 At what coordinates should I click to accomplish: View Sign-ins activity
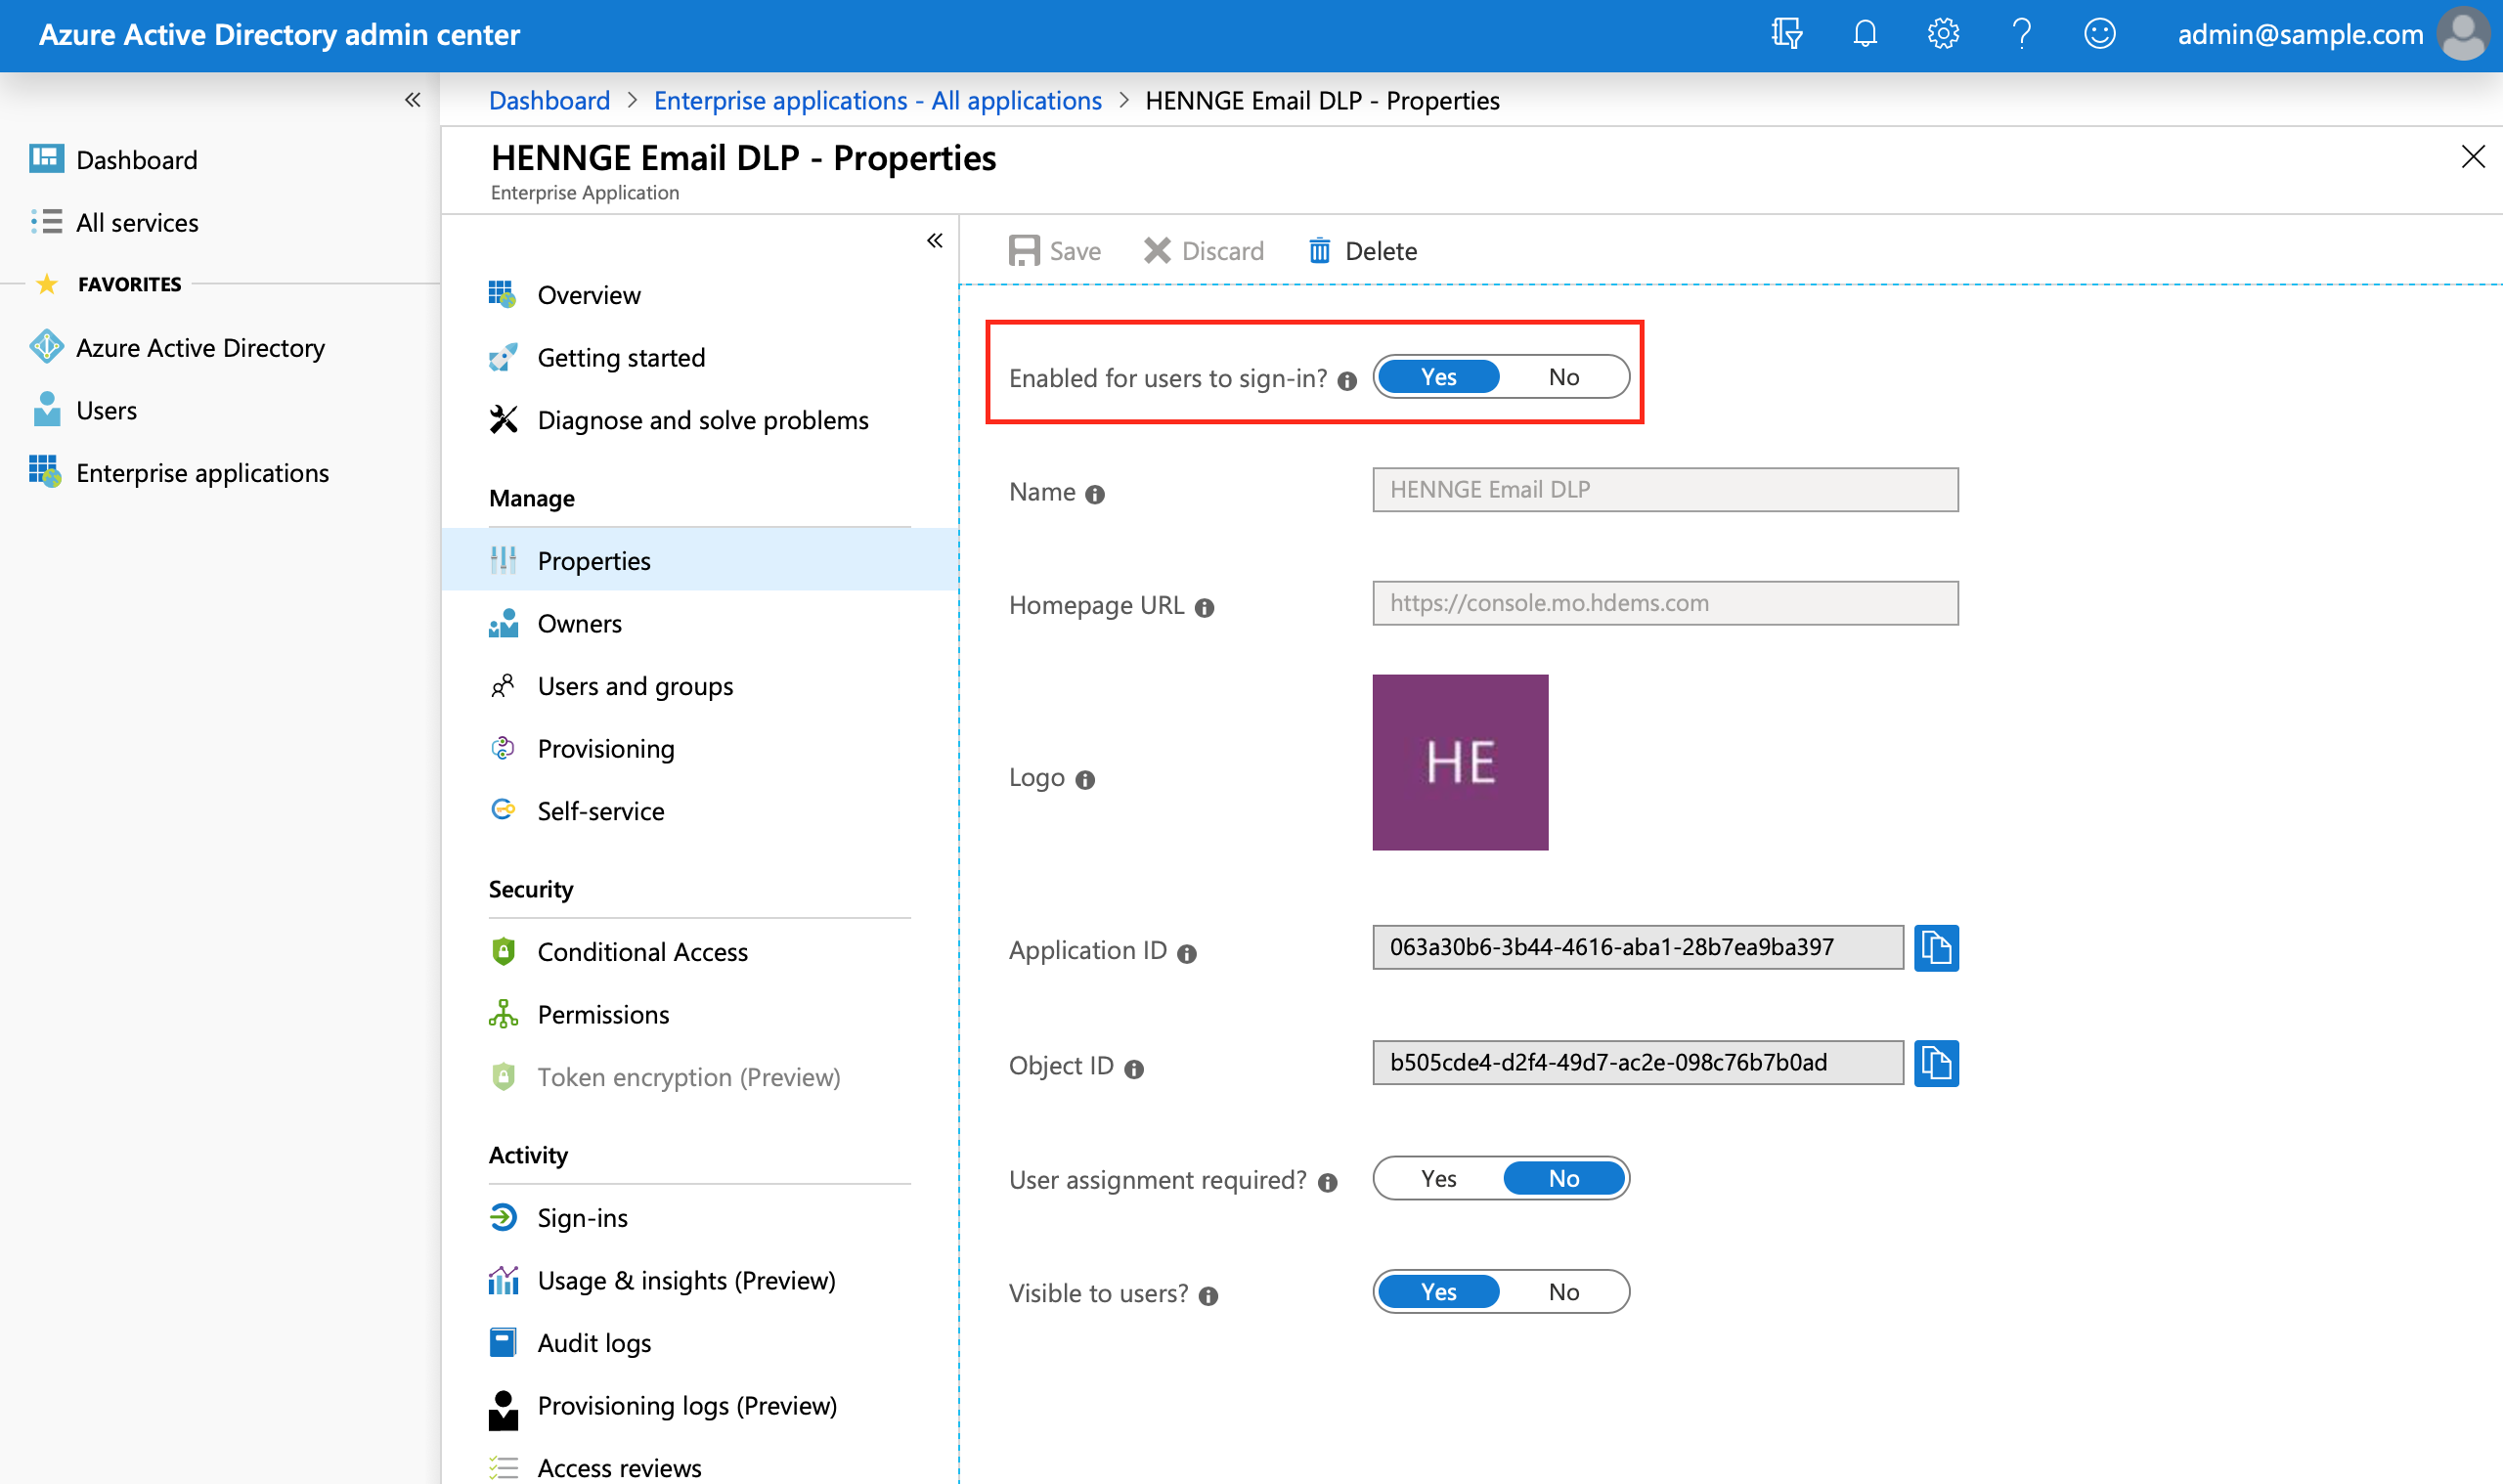700,1217
